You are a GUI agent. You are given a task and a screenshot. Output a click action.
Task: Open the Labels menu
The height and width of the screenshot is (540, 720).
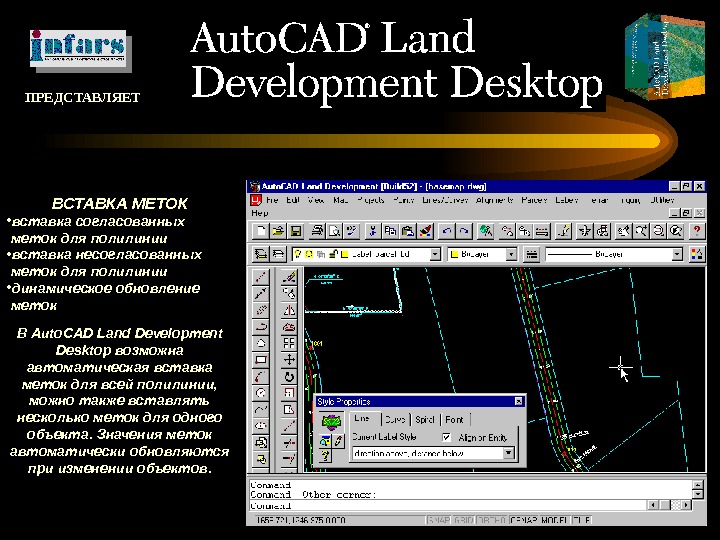coord(566,200)
